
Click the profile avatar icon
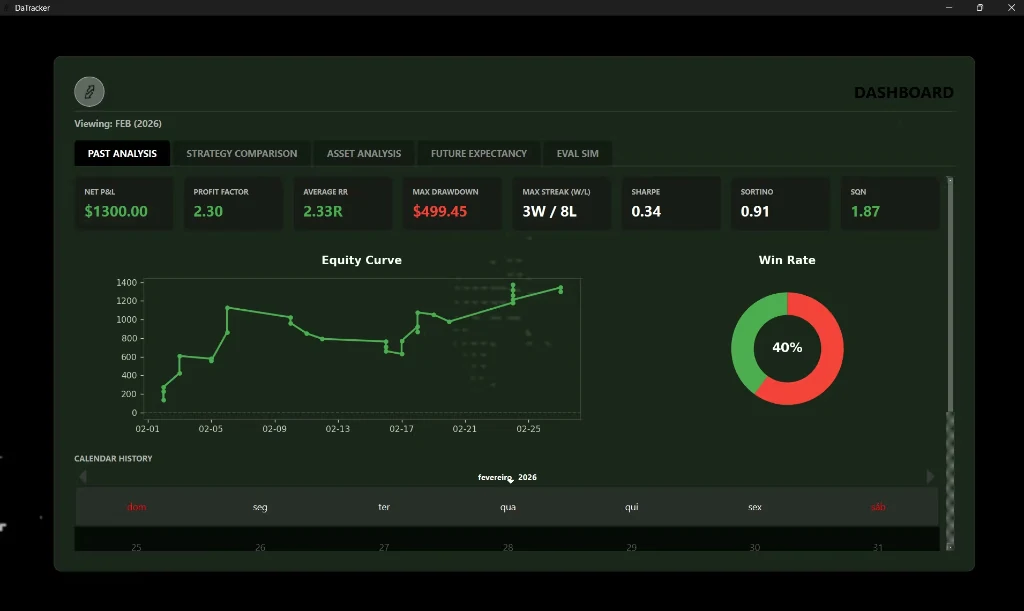(89, 91)
